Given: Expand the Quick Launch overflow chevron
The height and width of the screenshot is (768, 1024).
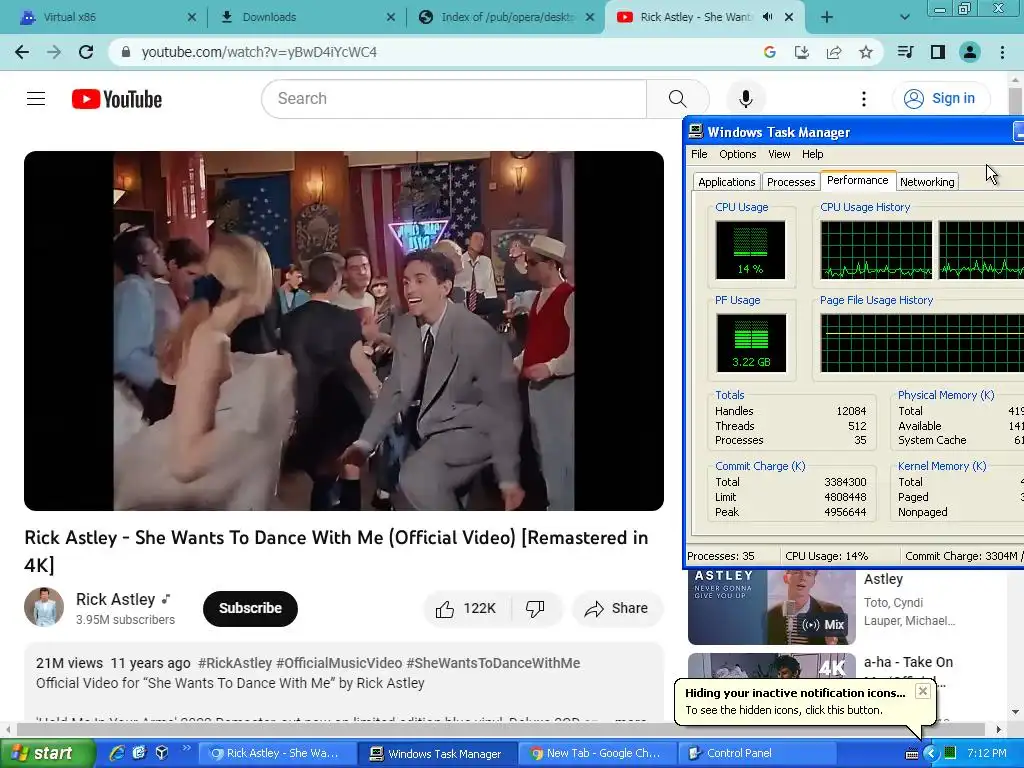Looking at the screenshot, I should (x=186, y=748).
